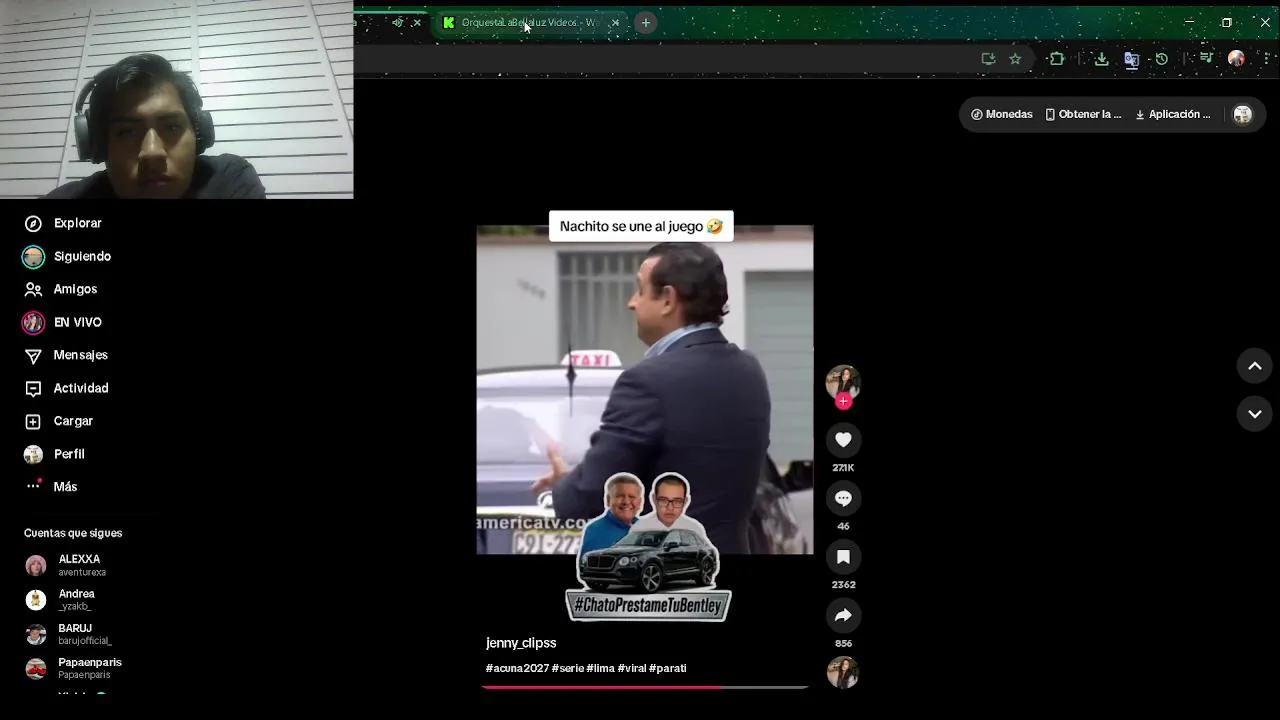
Task: Mute audio on the current tab
Action: point(398,22)
